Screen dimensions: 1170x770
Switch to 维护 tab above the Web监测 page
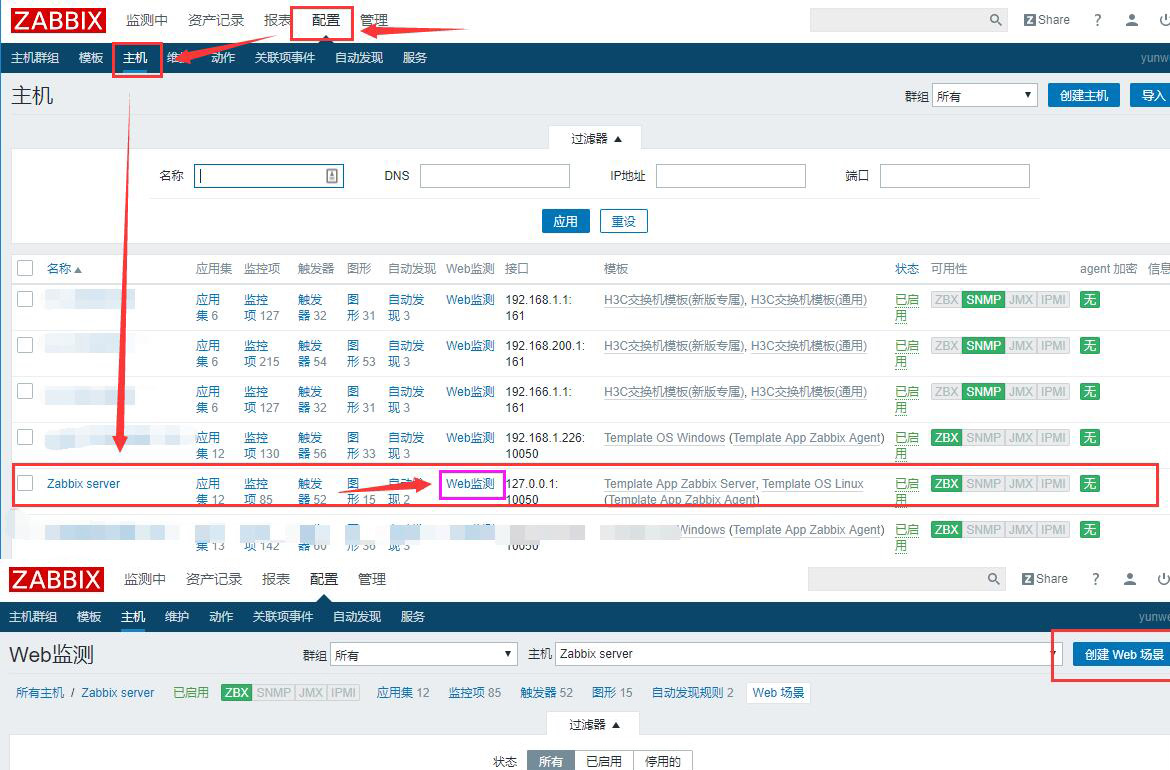coord(177,616)
